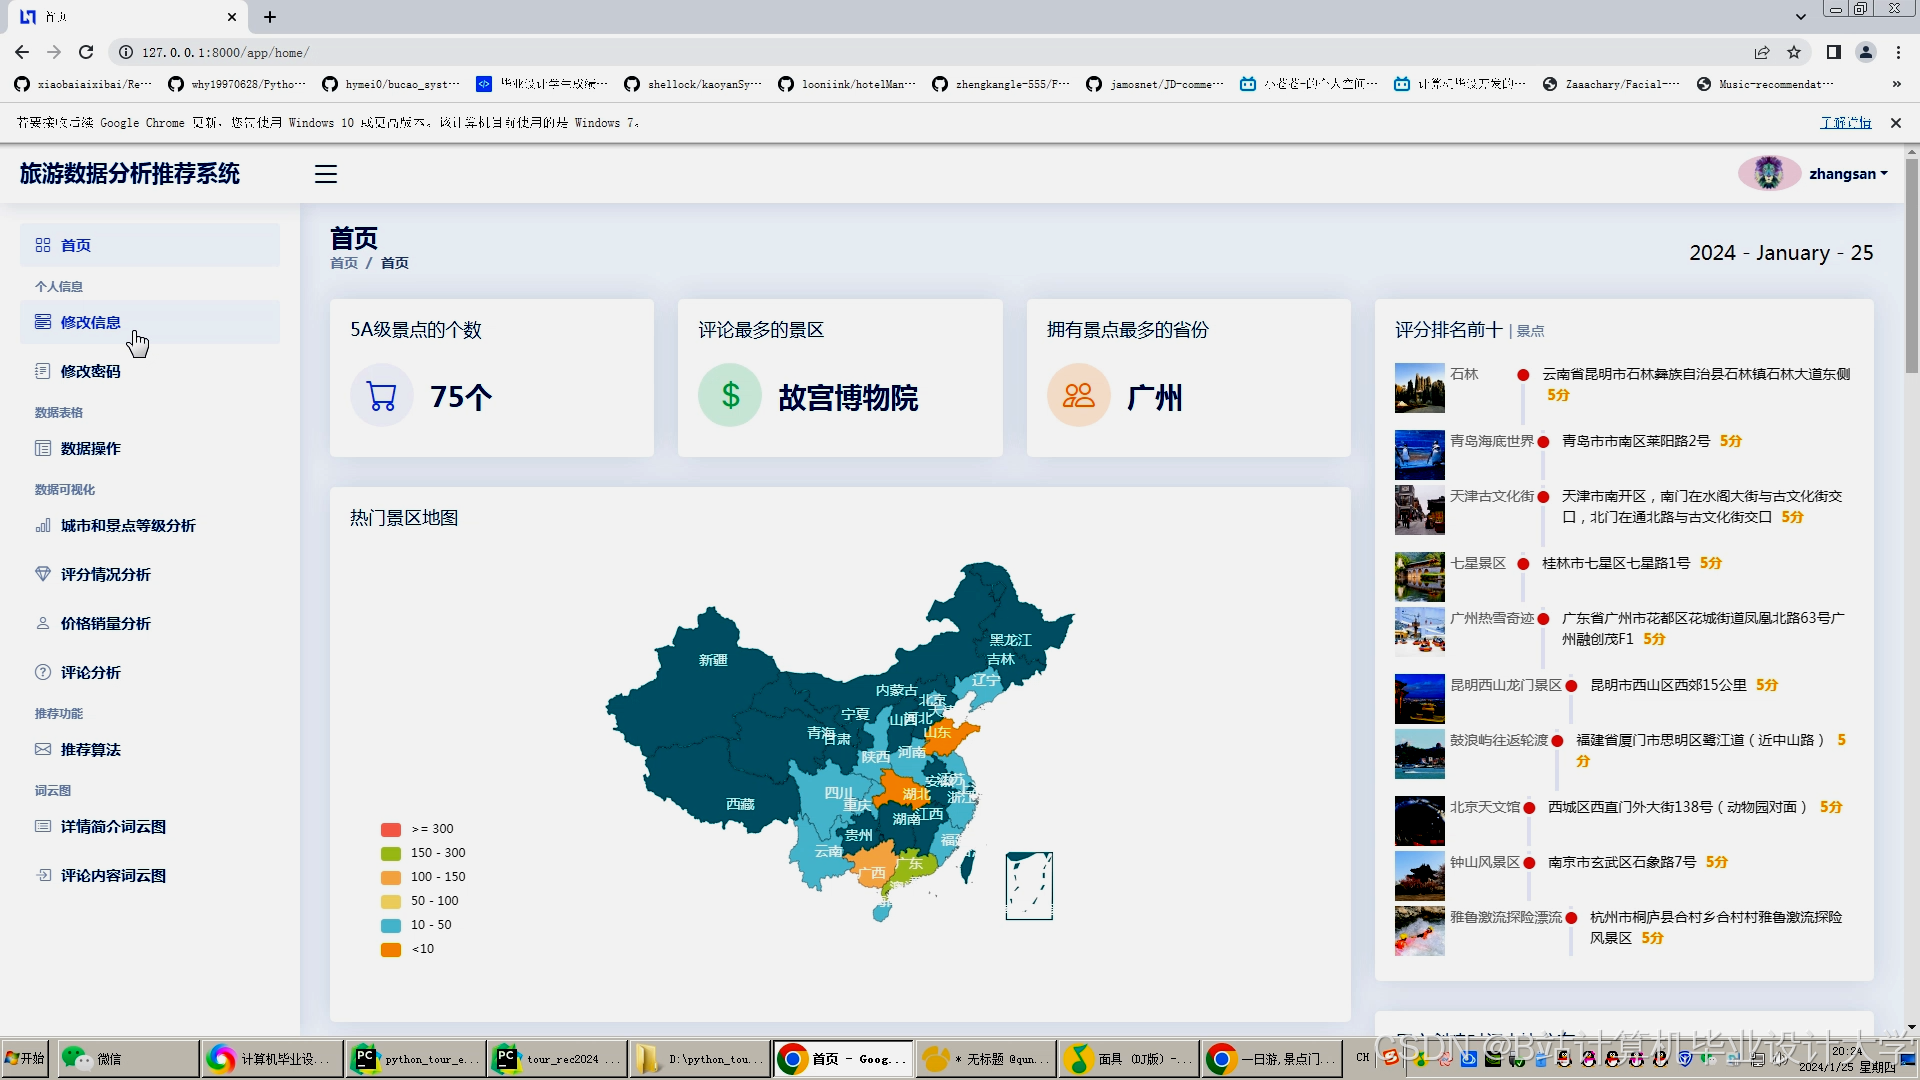This screenshot has width=1920, height=1080.
Task: Click the hamburger menu toggle icon
Action: [326, 174]
